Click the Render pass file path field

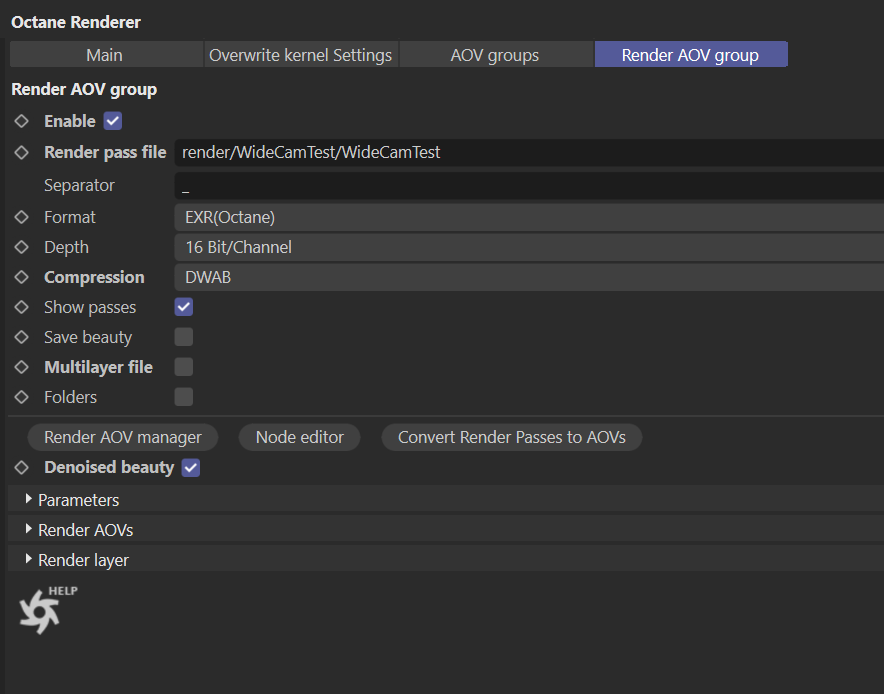click(528, 153)
